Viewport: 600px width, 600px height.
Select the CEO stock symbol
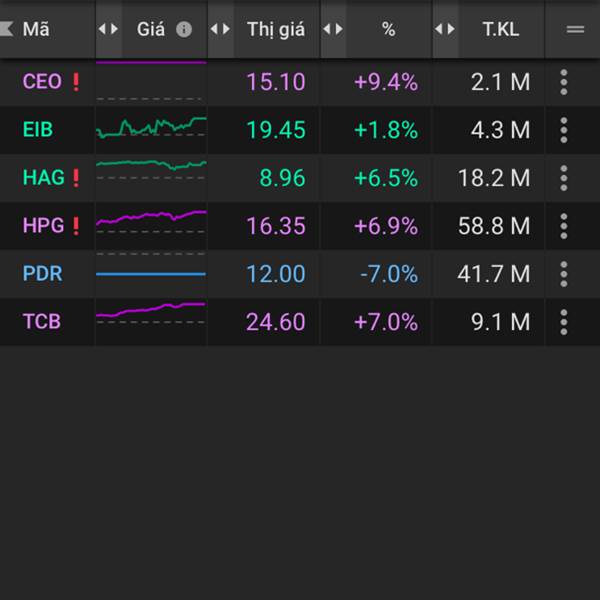pyautogui.click(x=42, y=82)
